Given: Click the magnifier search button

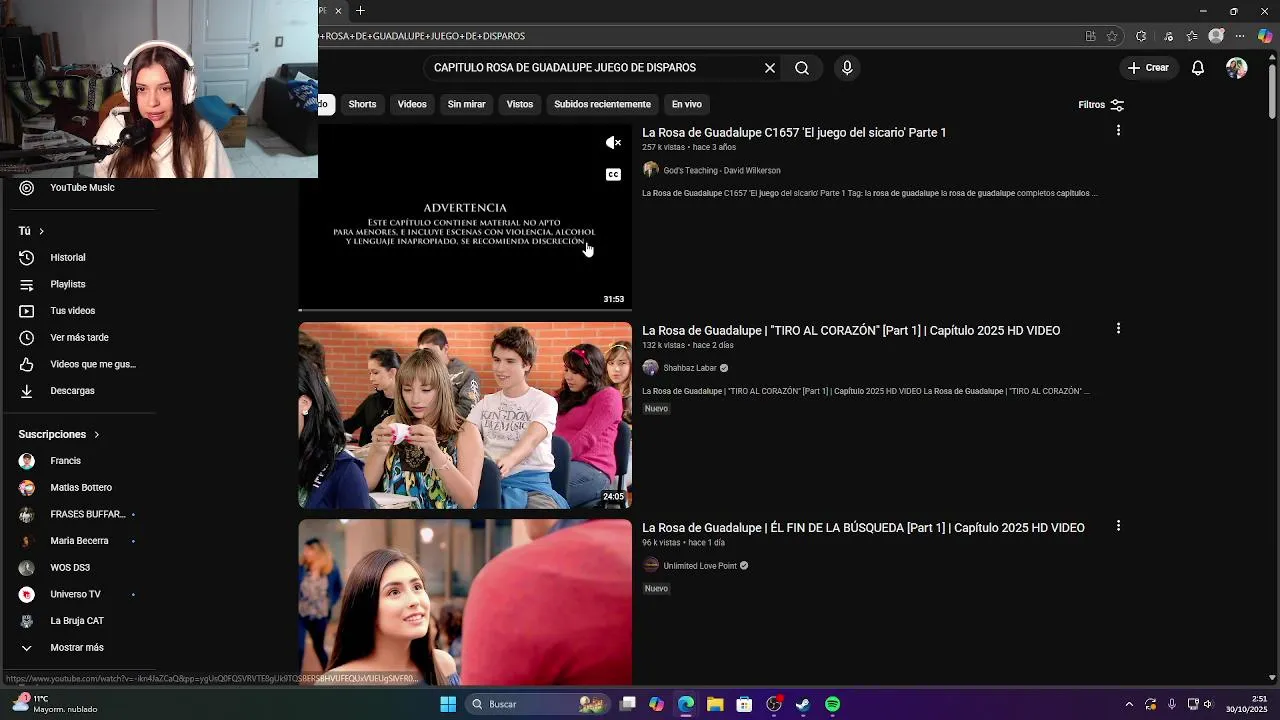Looking at the screenshot, I should tap(802, 68).
